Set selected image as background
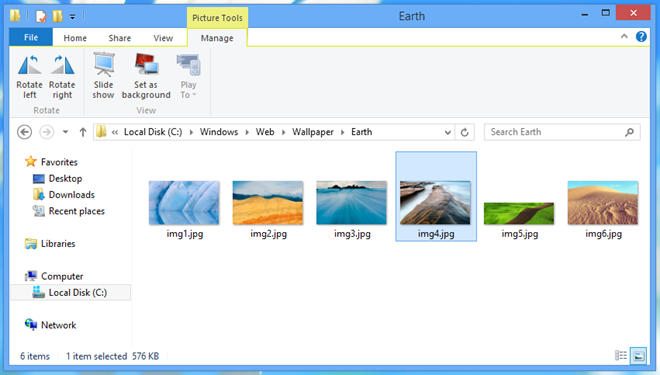This screenshot has height=375, width=660. (146, 76)
